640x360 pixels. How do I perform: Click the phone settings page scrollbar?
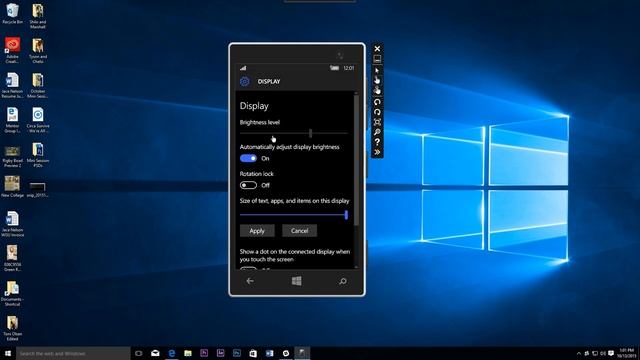click(356, 159)
